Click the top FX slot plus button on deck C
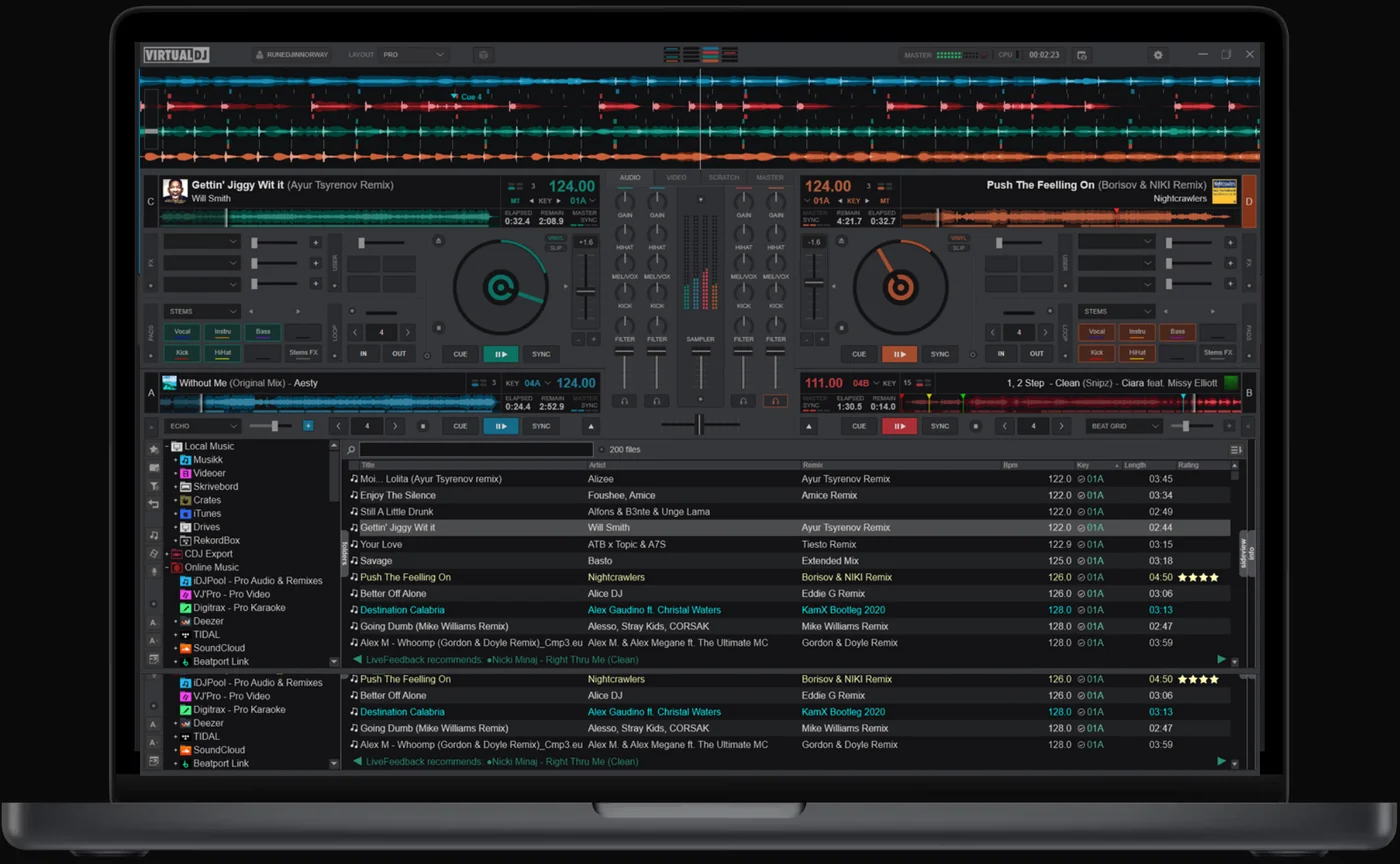Screen dimensions: 1400x864 pyautogui.click(x=315, y=242)
